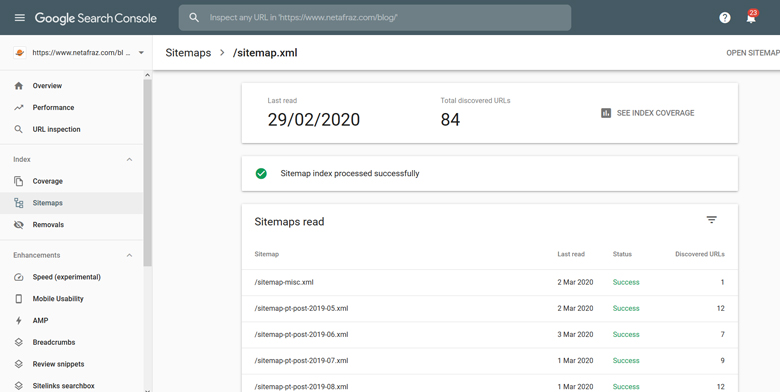Click Sitemap column header

[x=267, y=254]
